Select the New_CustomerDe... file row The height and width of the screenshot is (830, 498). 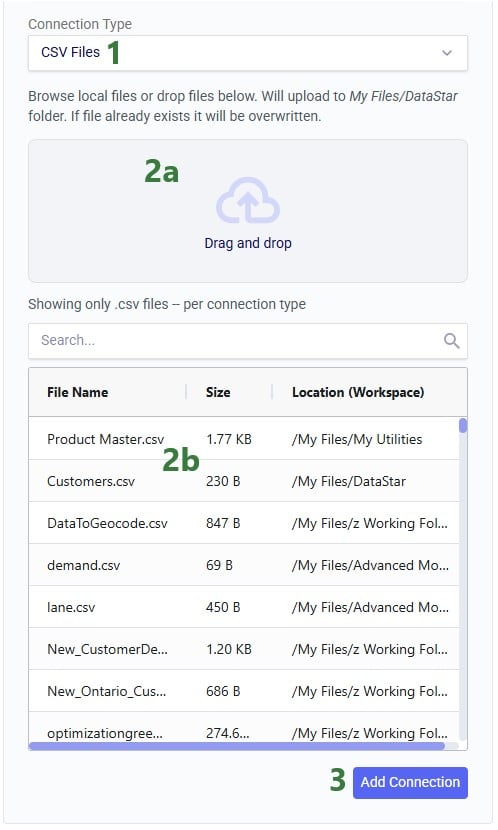pos(244,649)
